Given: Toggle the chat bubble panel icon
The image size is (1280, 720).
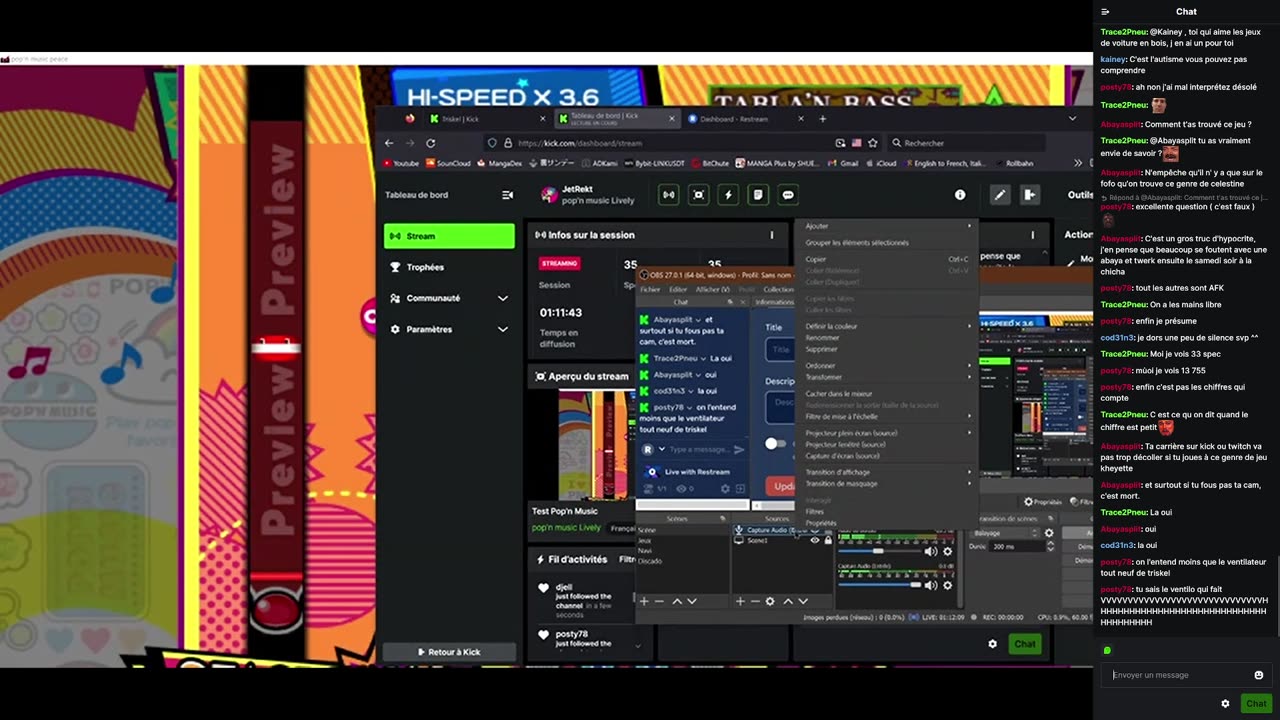Looking at the screenshot, I should [x=788, y=195].
